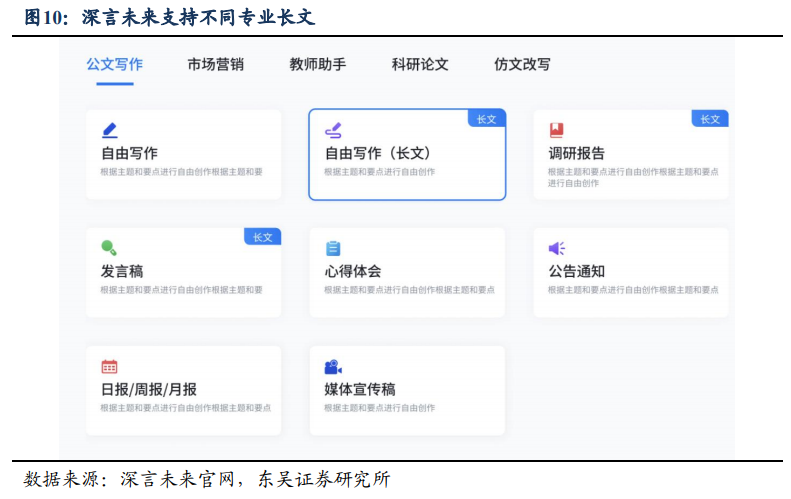
Task: Click the description under 自由写作（长文）
Action: 379,172
